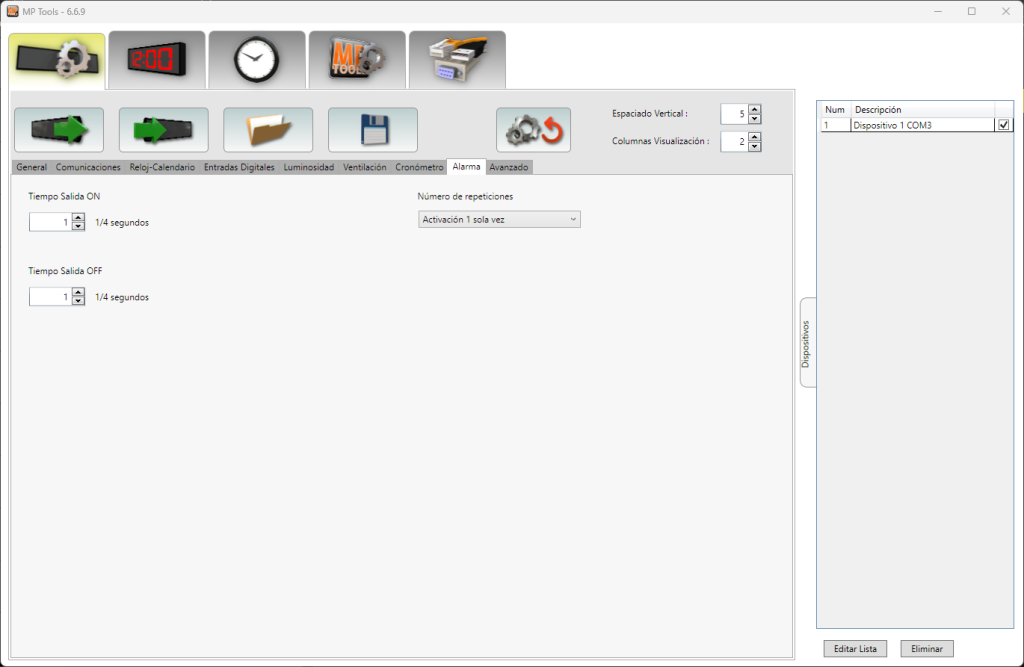
Task: Increase Tiempo Salida ON value
Action: 78,218
